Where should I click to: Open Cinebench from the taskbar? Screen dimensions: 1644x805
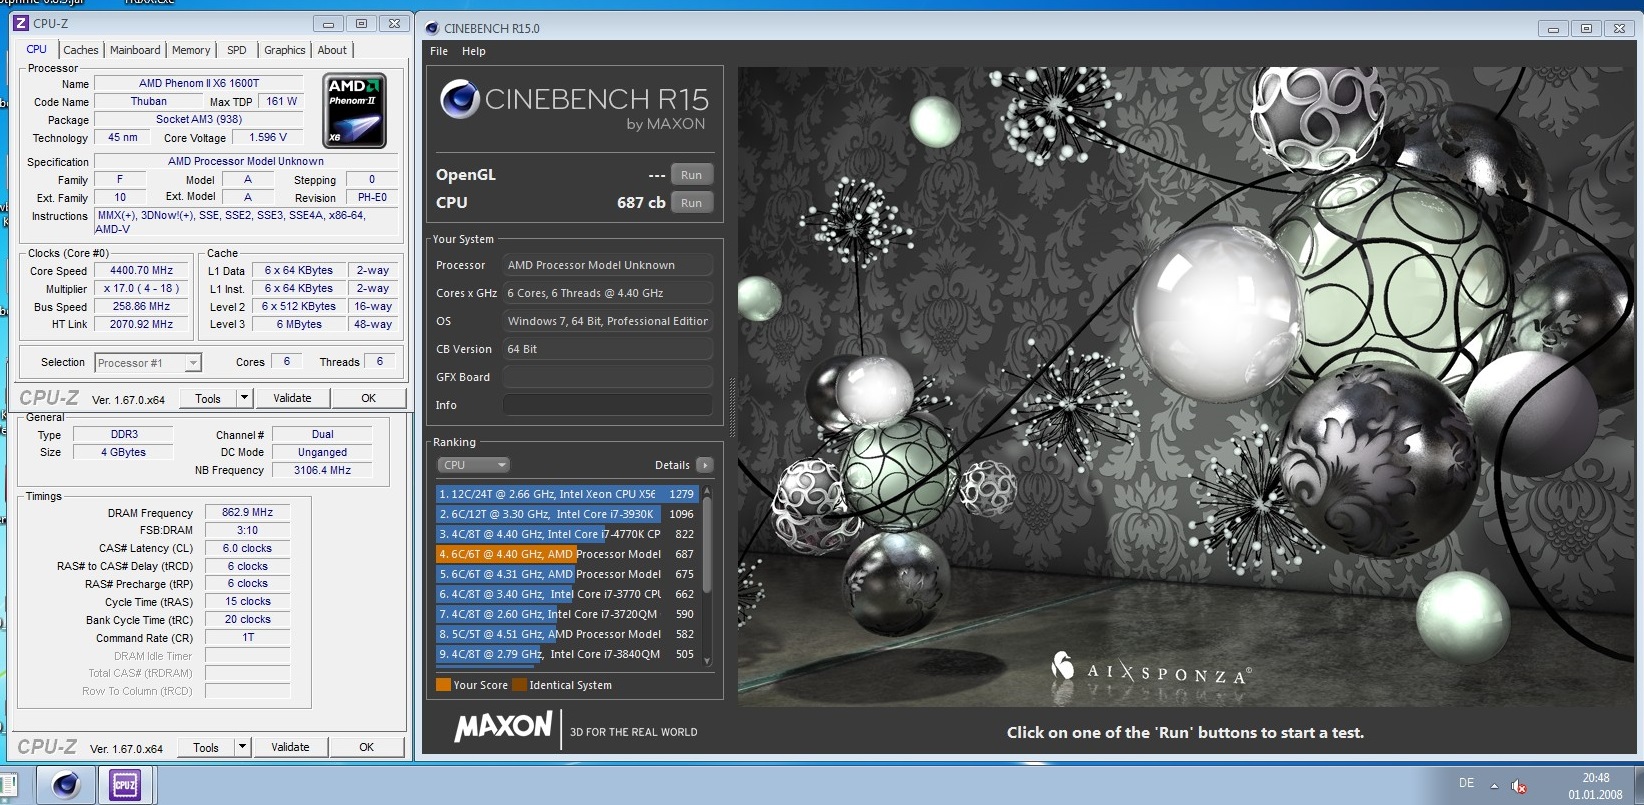click(x=66, y=785)
